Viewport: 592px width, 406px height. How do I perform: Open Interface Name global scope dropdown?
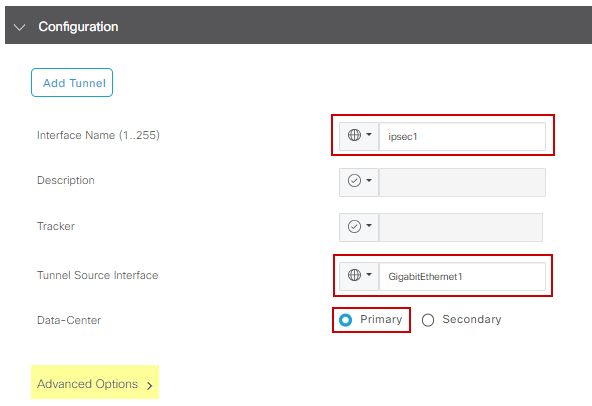(359, 136)
